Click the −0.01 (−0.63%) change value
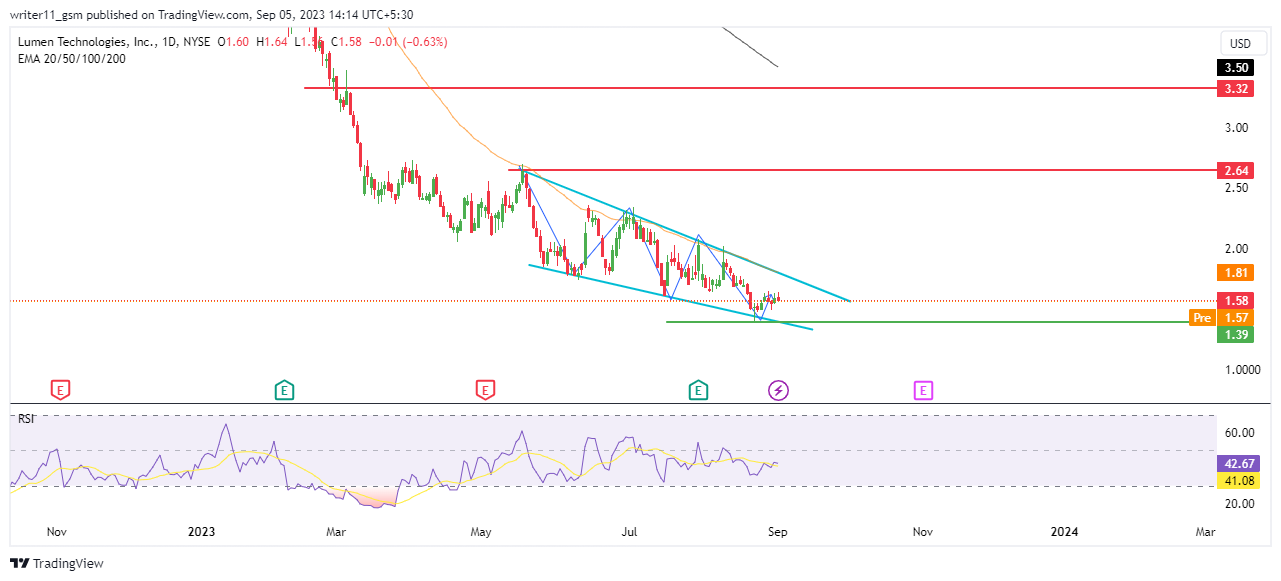 pos(408,42)
